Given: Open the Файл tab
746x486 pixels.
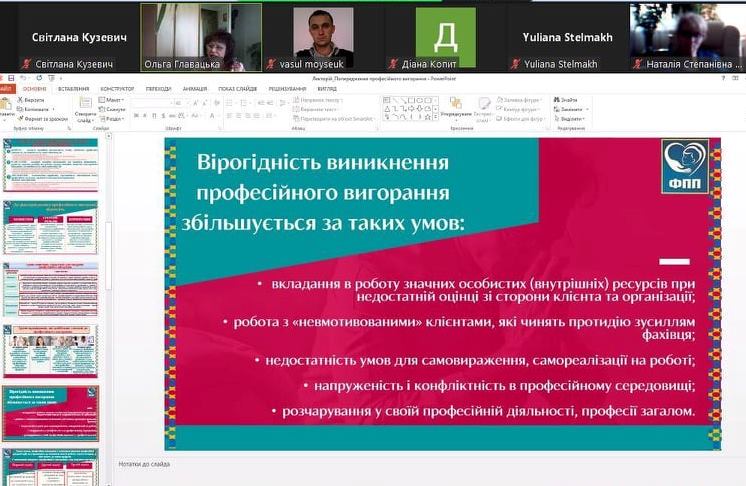Looking at the screenshot, I should (x=7, y=88).
